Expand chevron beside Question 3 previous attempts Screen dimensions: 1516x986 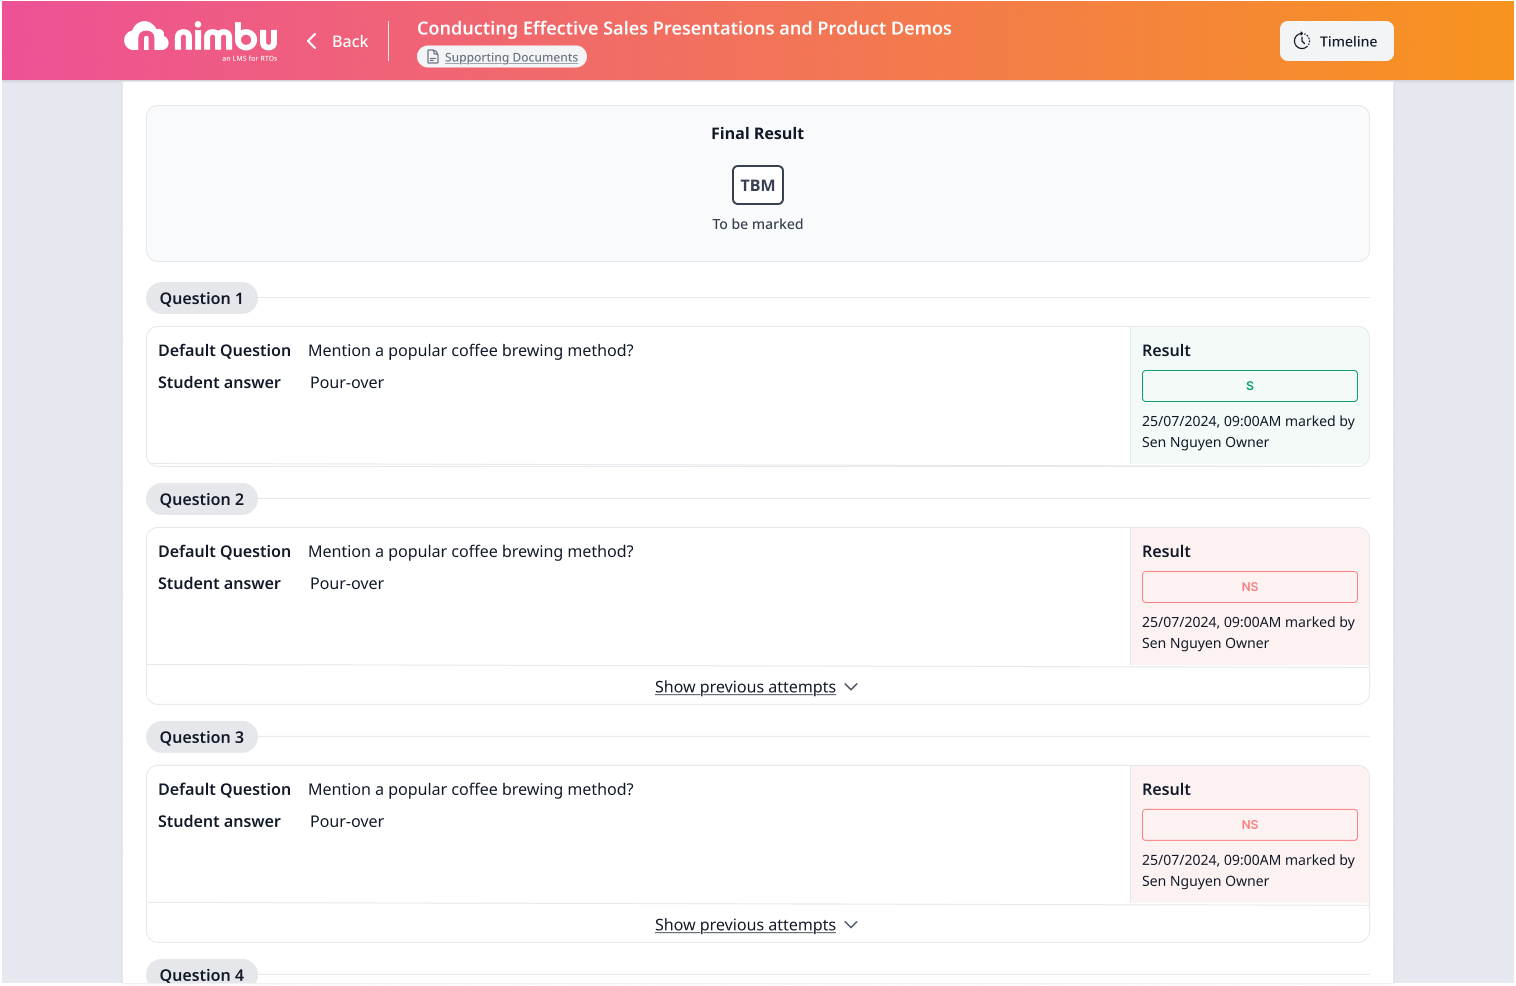pyautogui.click(x=851, y=925)
